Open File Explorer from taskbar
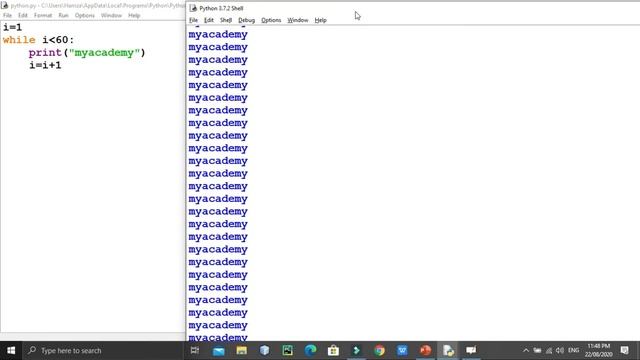The height and width of the screenshot is (360, 640). click(x=241, y=350)
